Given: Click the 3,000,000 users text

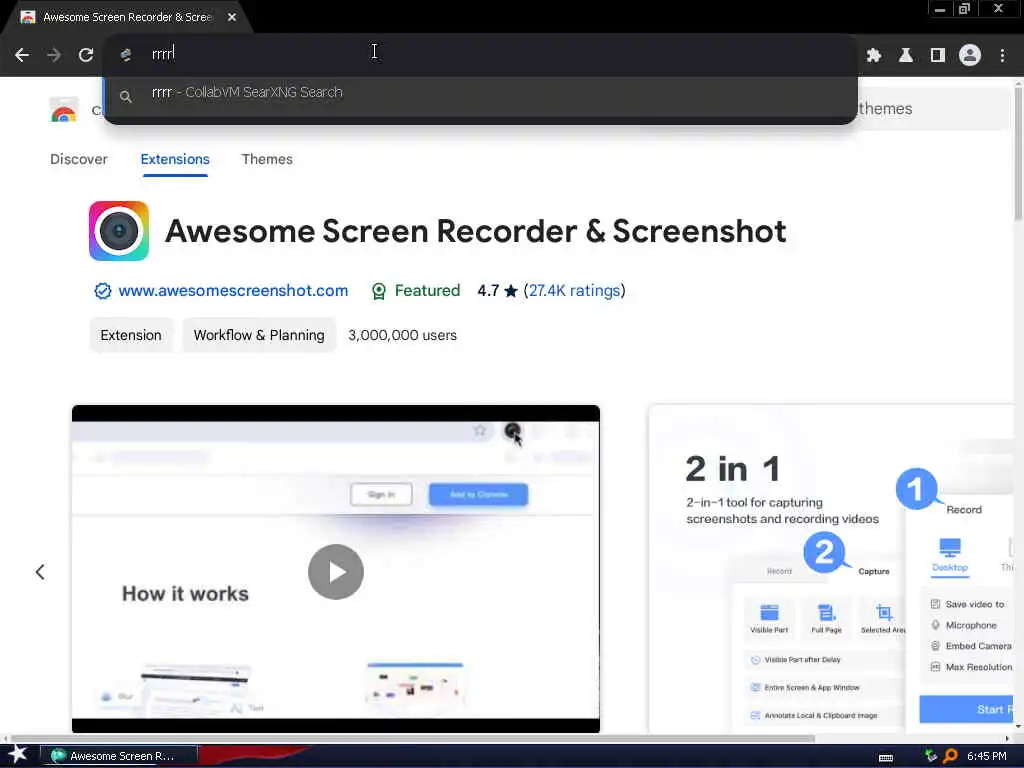Looking at the screenshot, I should pos(402,335).
